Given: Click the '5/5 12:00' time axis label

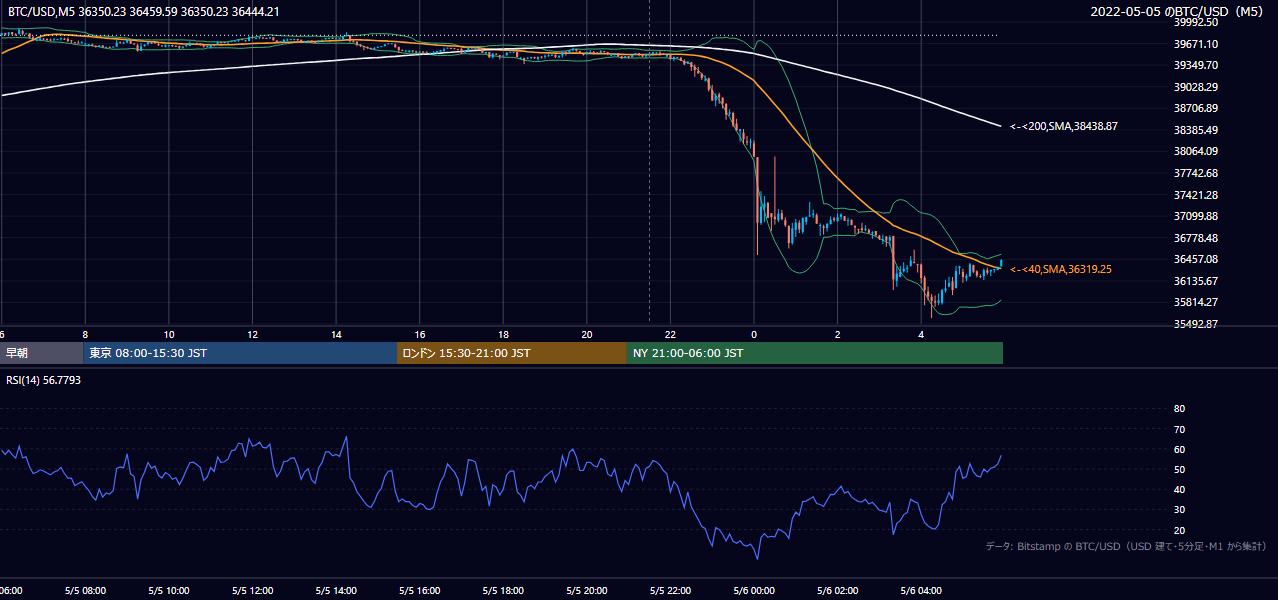Looking at the screenshot, I should [252, 591].
